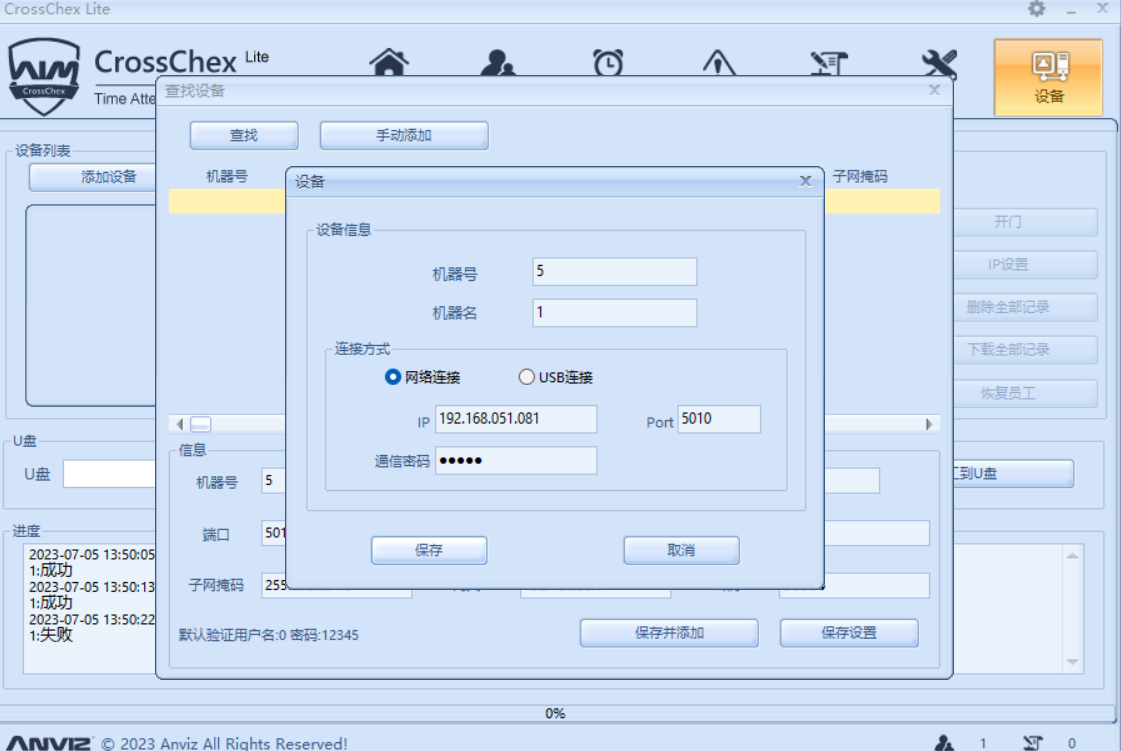
Task: Click the 机器号 column header
Action: pos(227,177)
